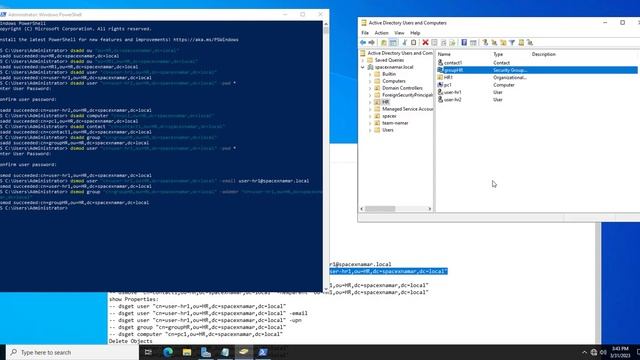Click the network icon in the system tray
This screenshot has height=360, width=640.
pos(594,352)
